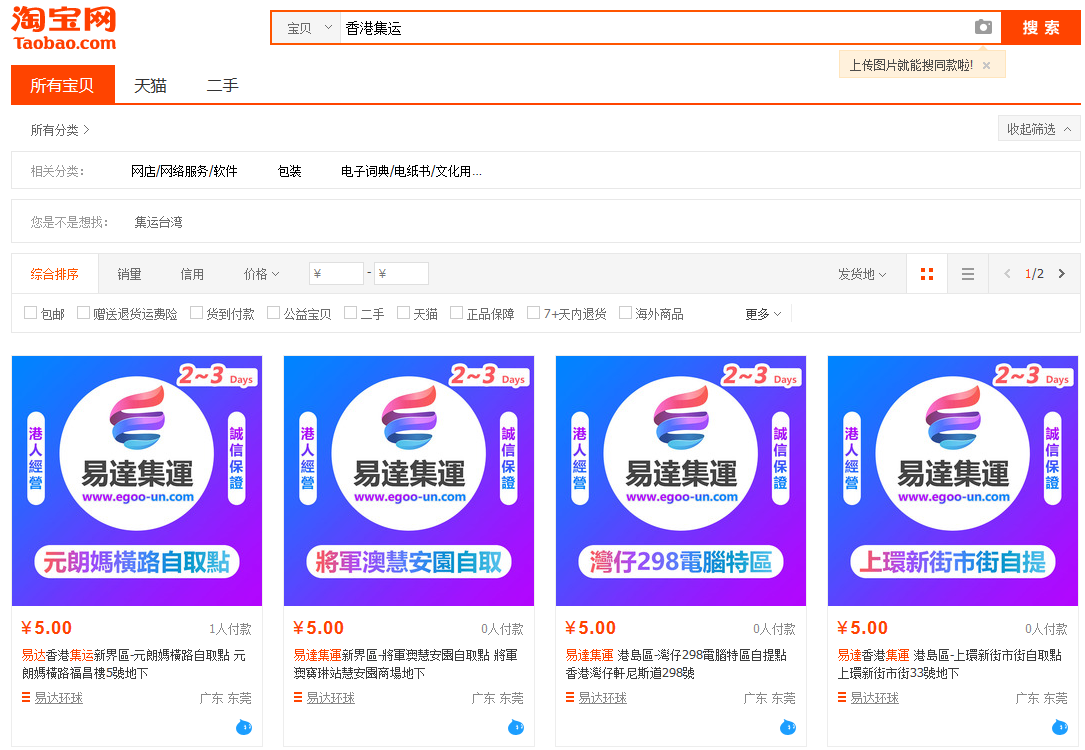Image resolution: width=1085 pixels, height=750 pixels.
Task: Sort results by 销量
Action: point(129,274)
